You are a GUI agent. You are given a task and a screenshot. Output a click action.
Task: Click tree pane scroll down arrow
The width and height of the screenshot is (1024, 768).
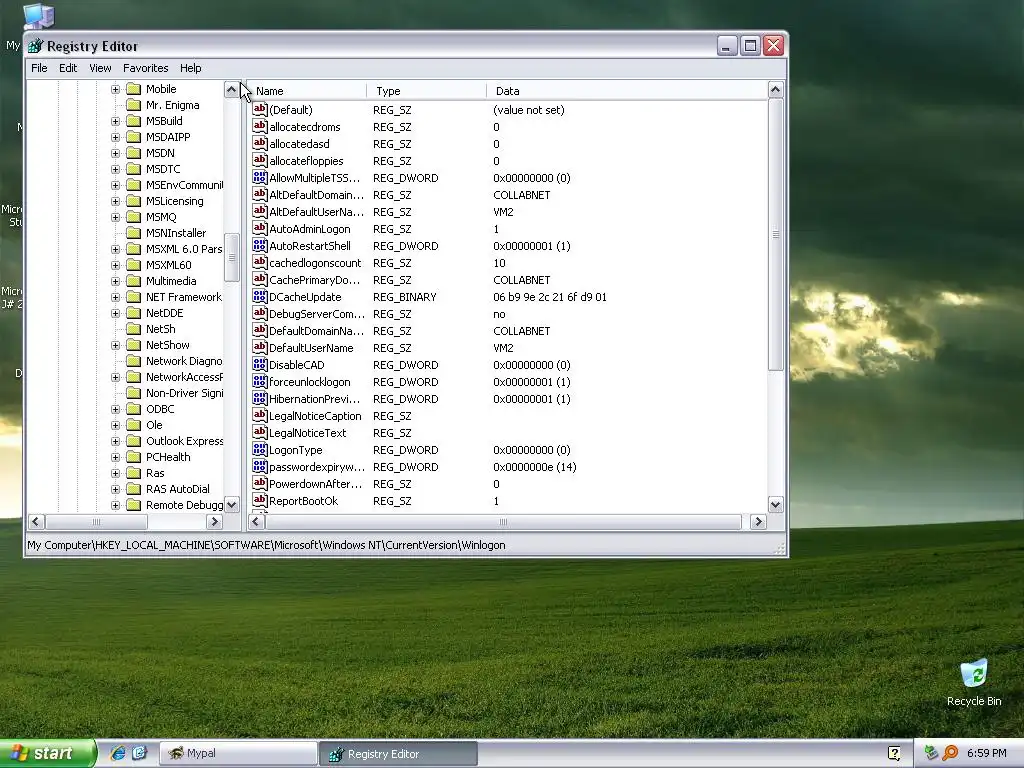[x=232, y=504]
